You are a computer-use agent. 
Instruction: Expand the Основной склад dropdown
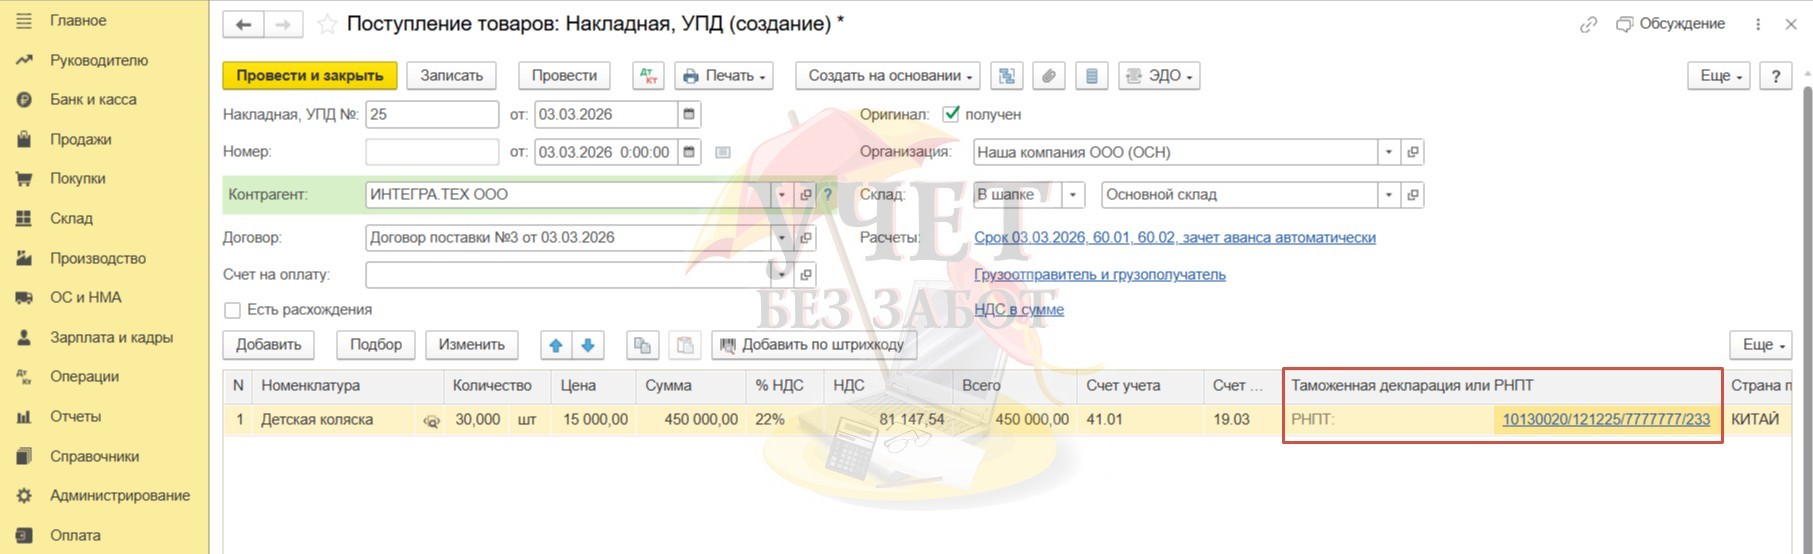coord(1388,195)
